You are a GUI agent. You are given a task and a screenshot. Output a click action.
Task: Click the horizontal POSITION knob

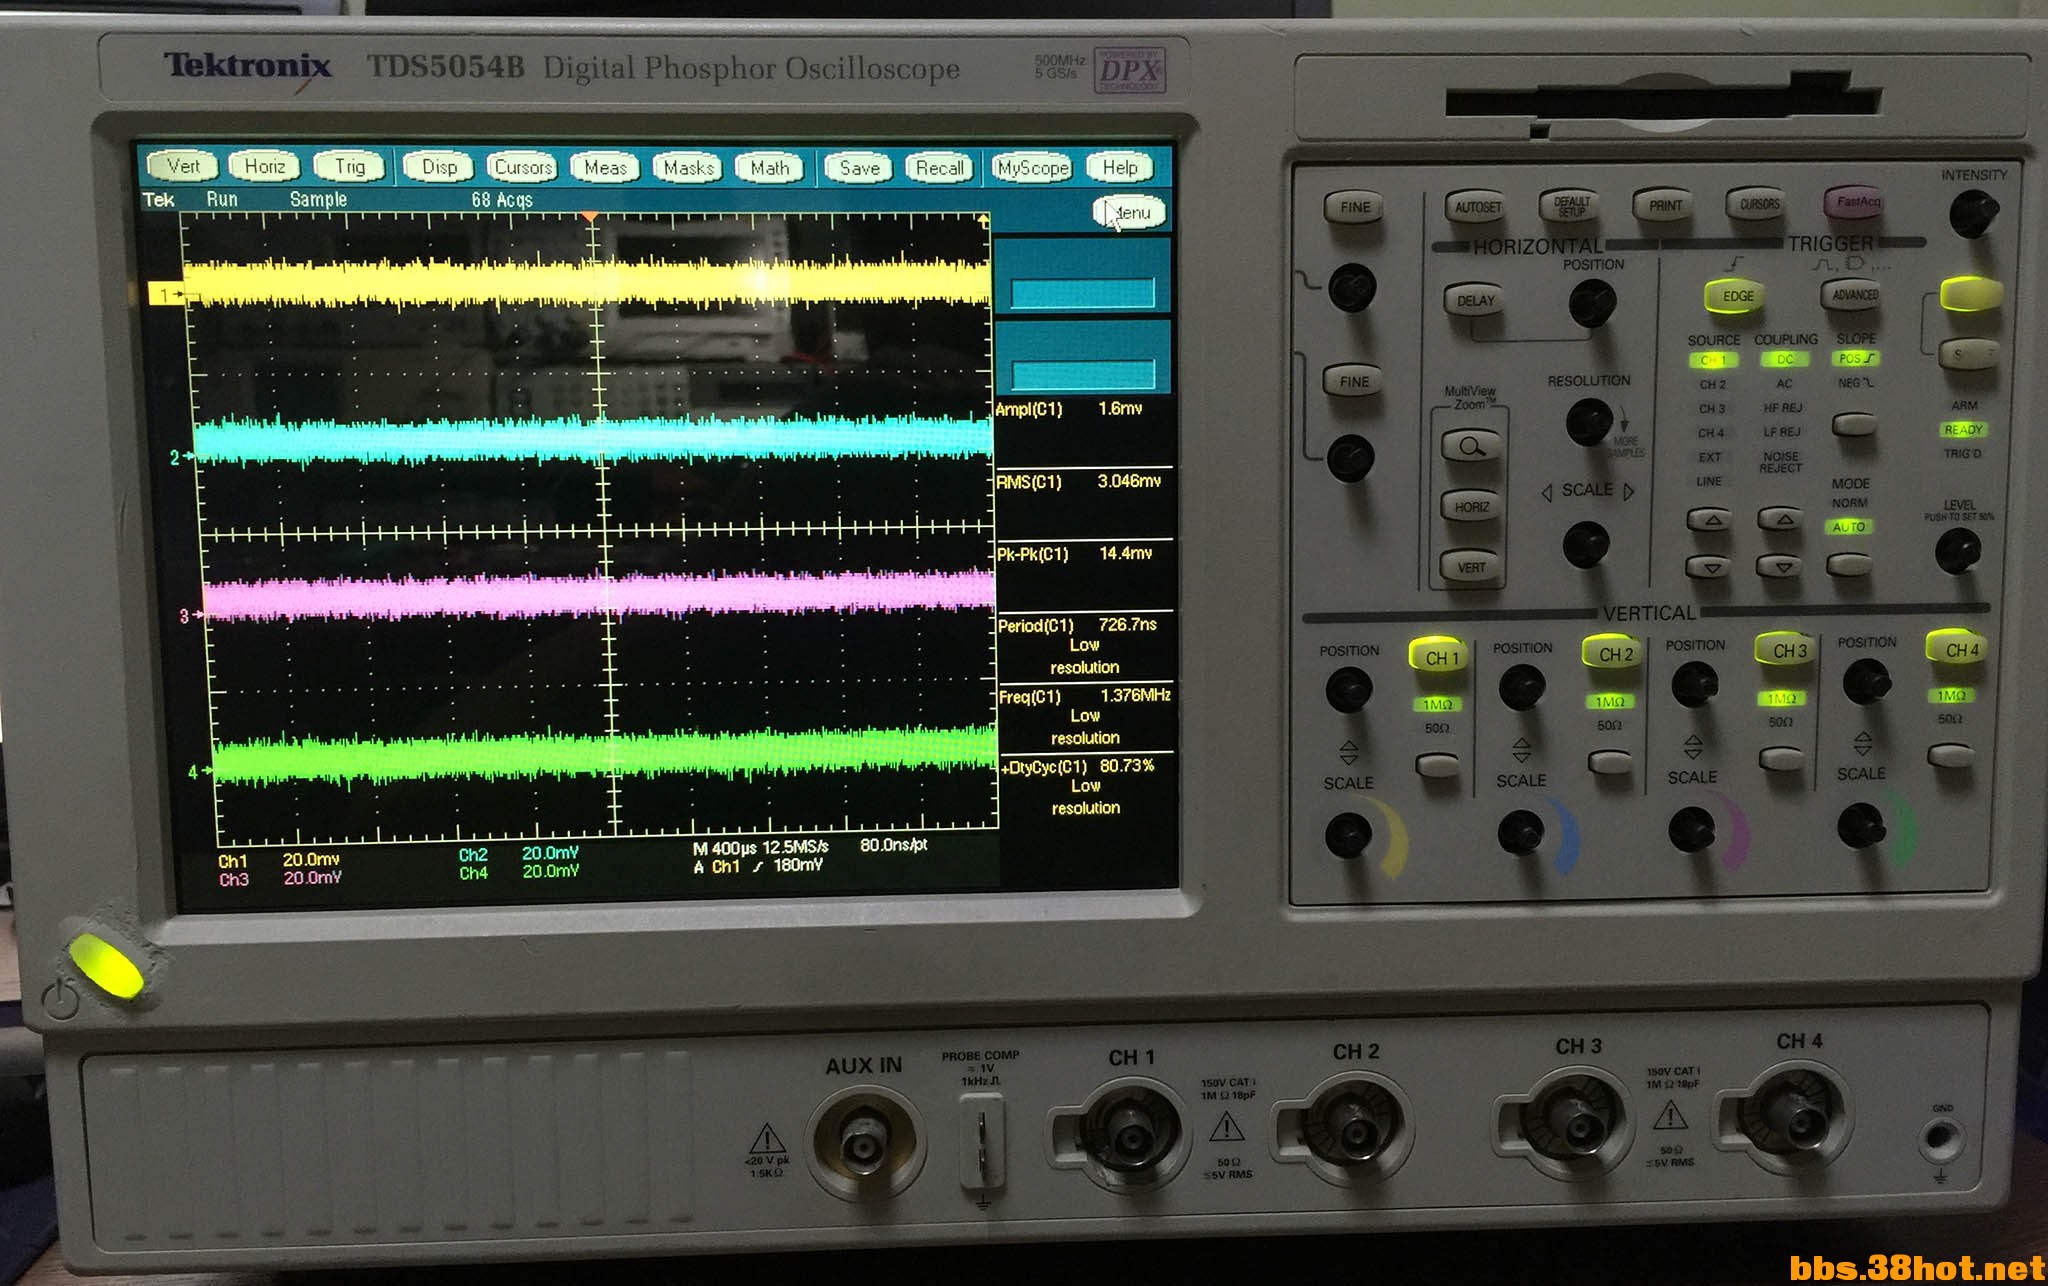point(1592,302)
